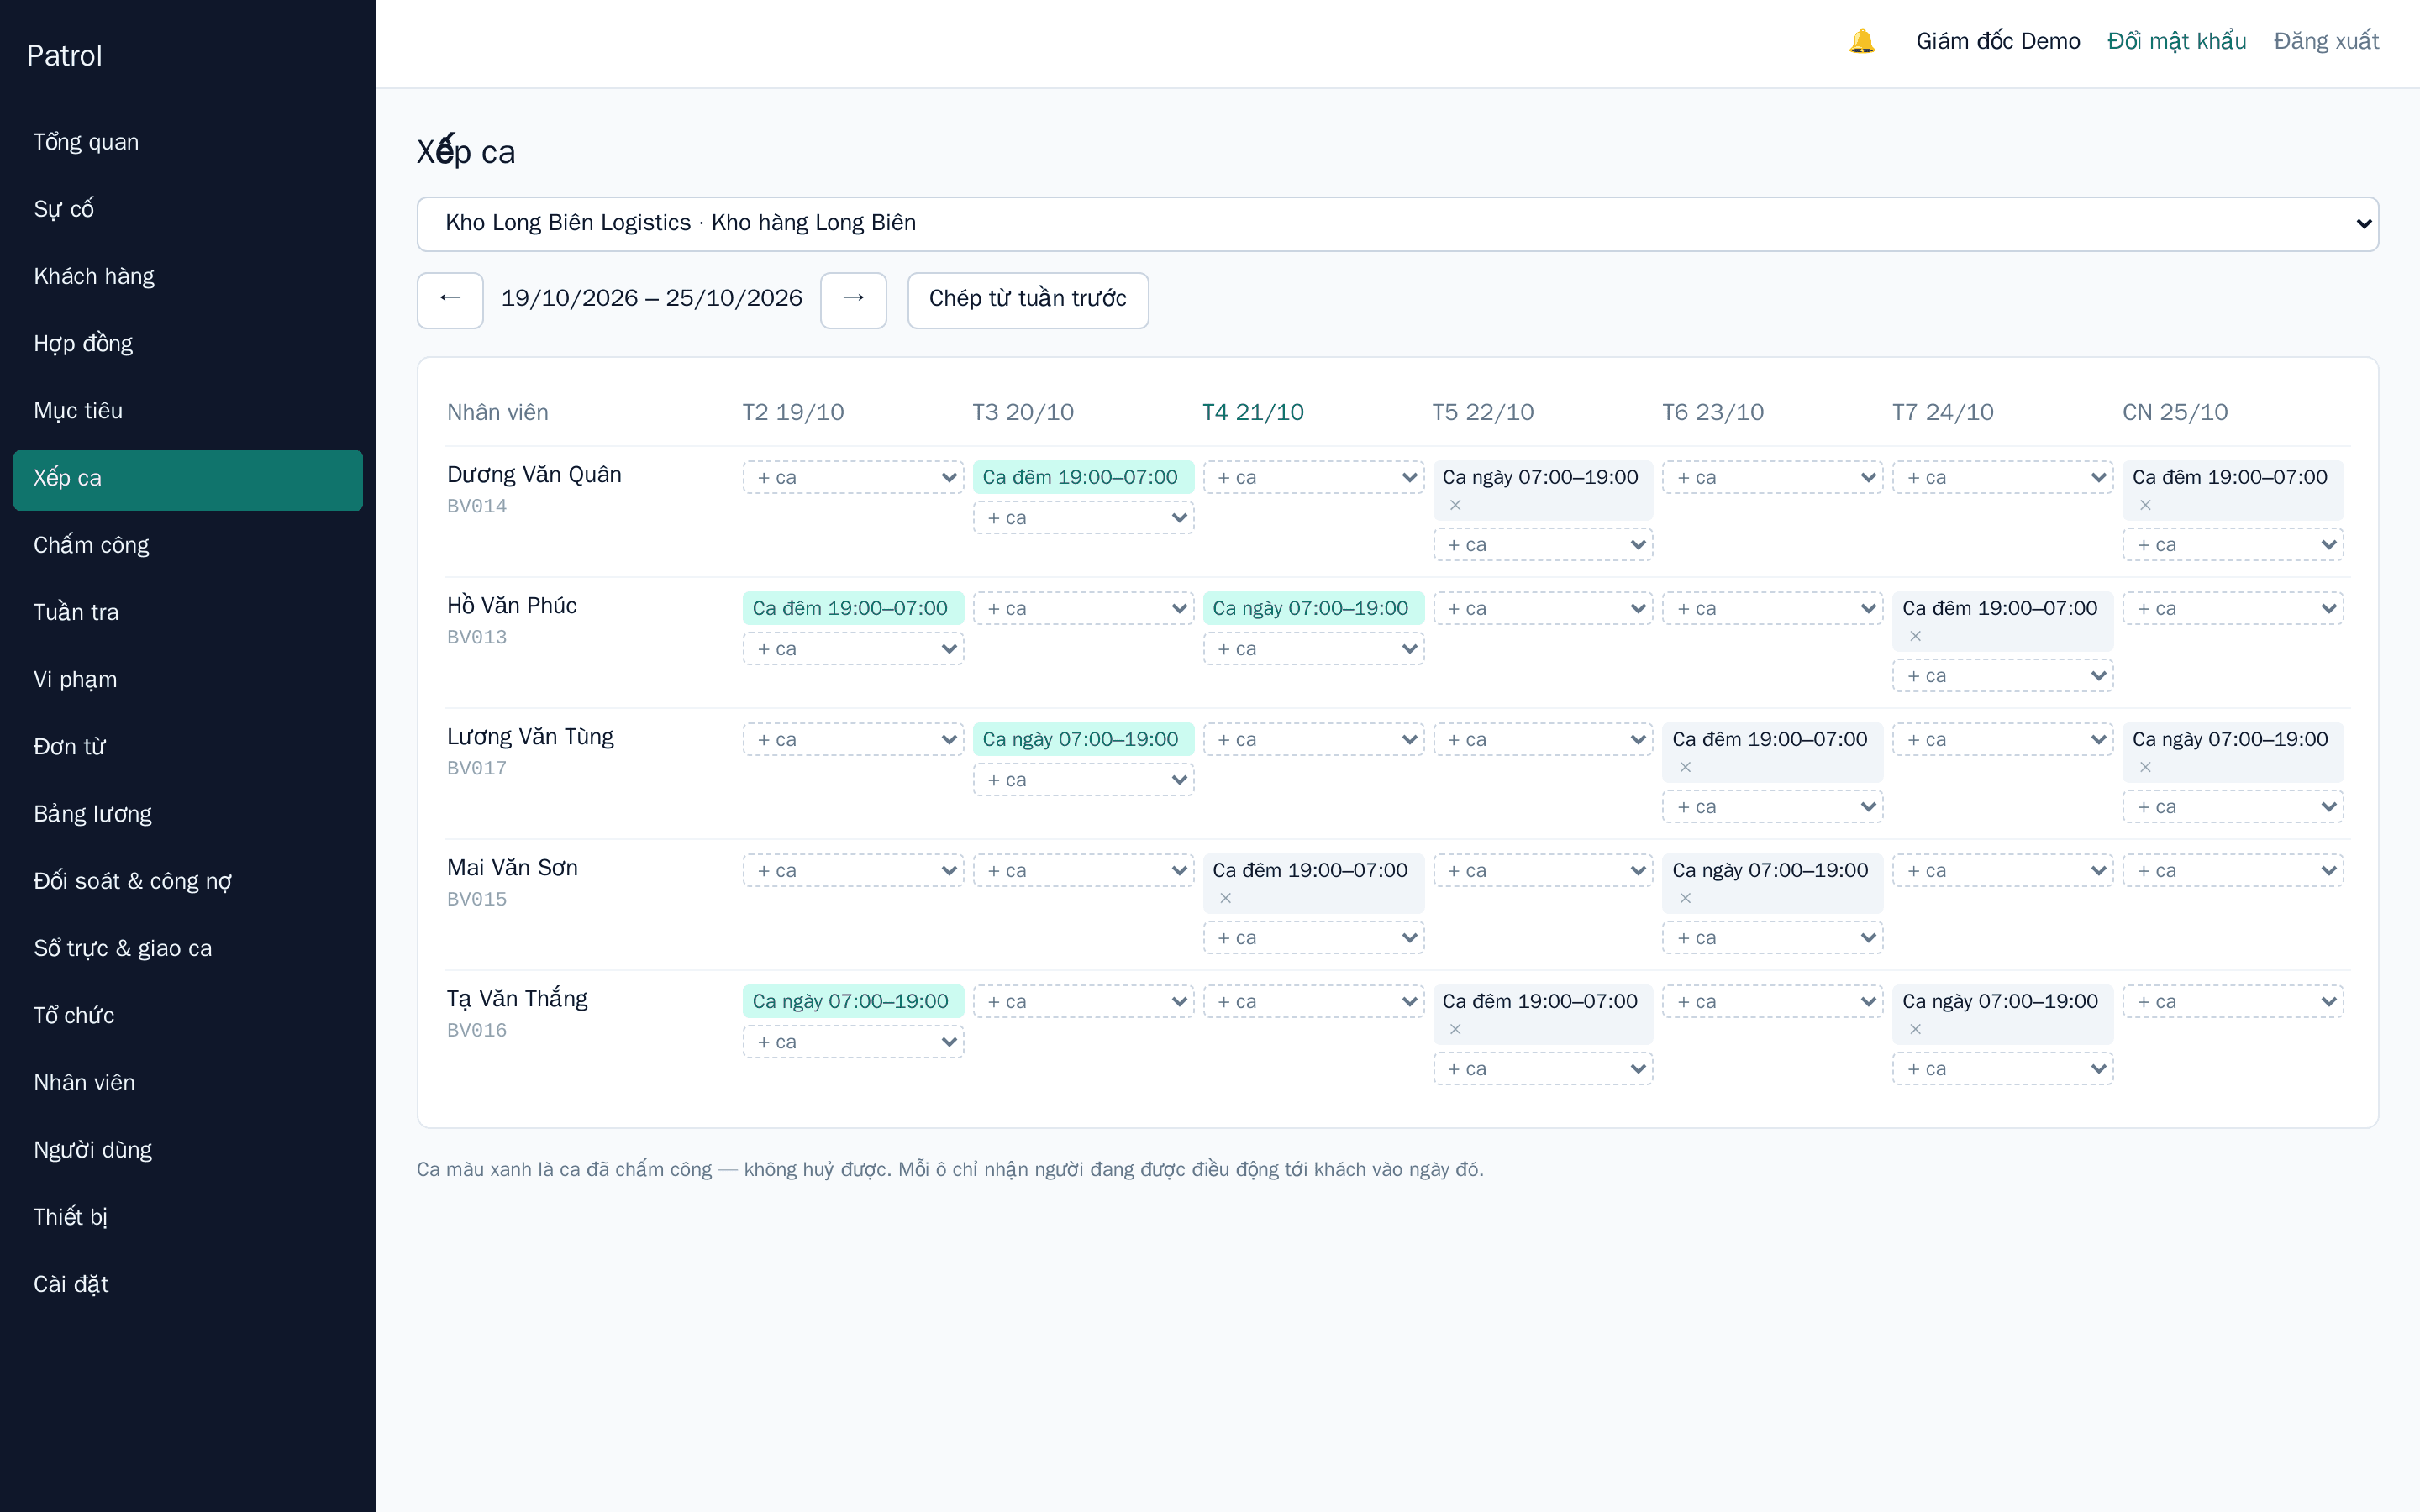Open Tuần tra in the sidebar

188,612
